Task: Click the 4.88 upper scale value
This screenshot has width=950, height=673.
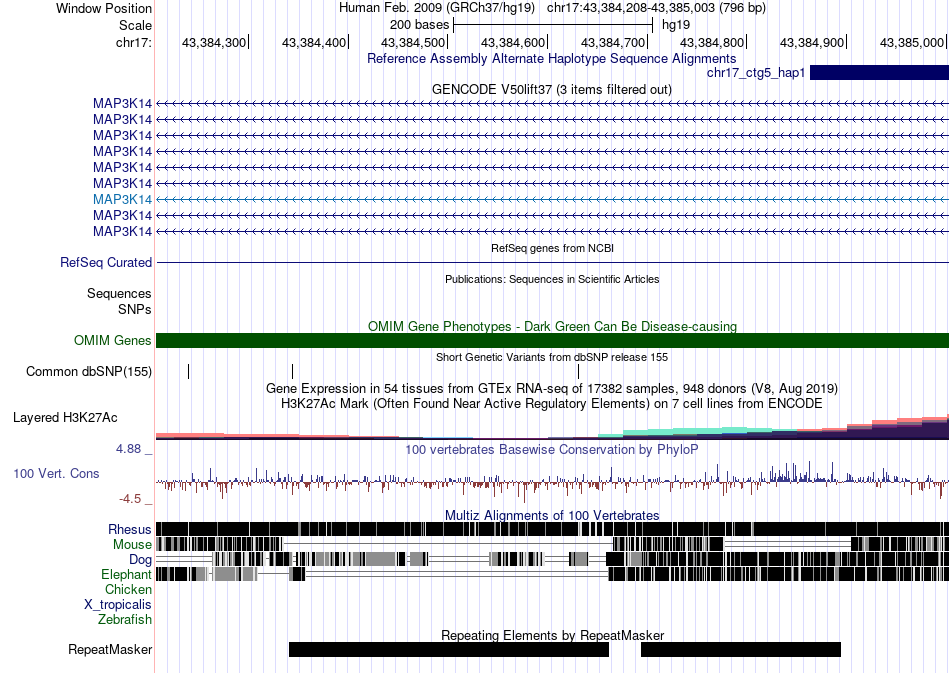Action: point(128,449)
